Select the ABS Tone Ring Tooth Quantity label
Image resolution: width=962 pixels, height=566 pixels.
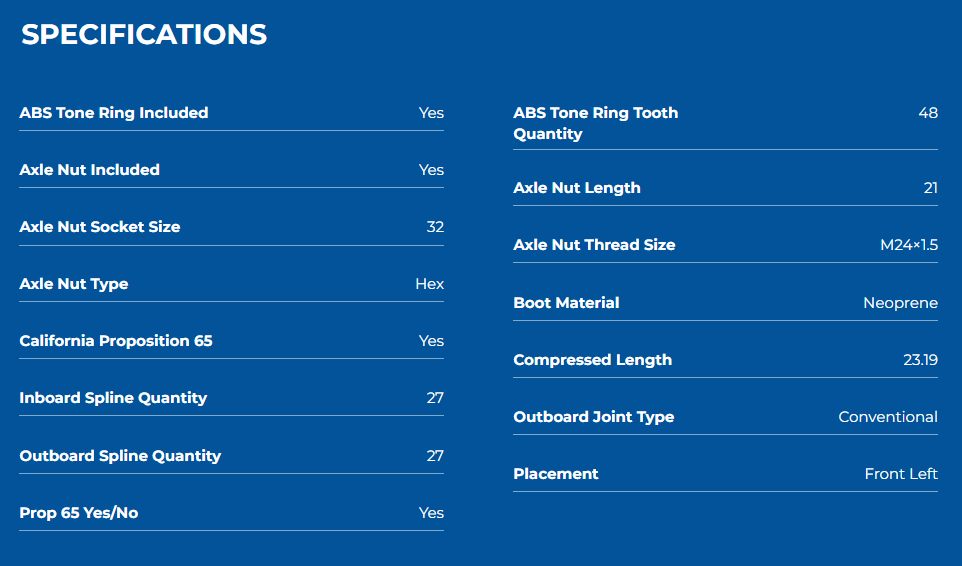click(596, 123)
